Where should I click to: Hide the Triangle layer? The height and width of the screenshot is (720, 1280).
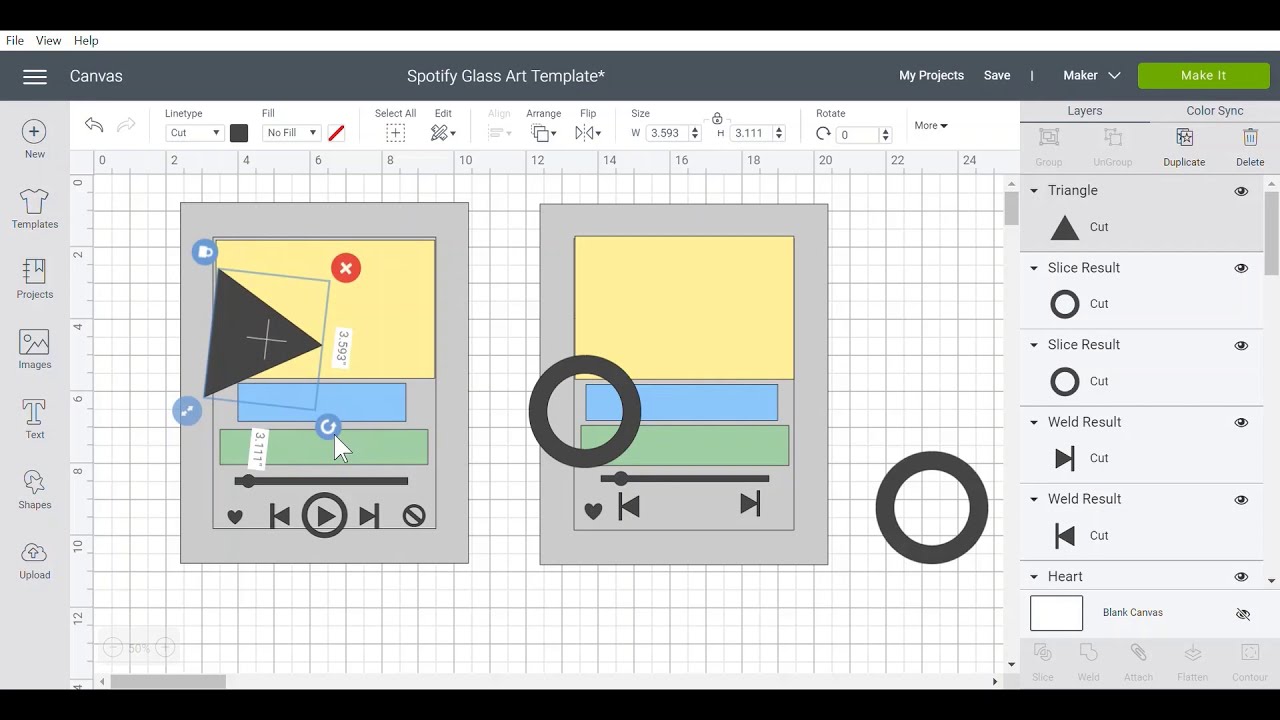coord(1241,191)
